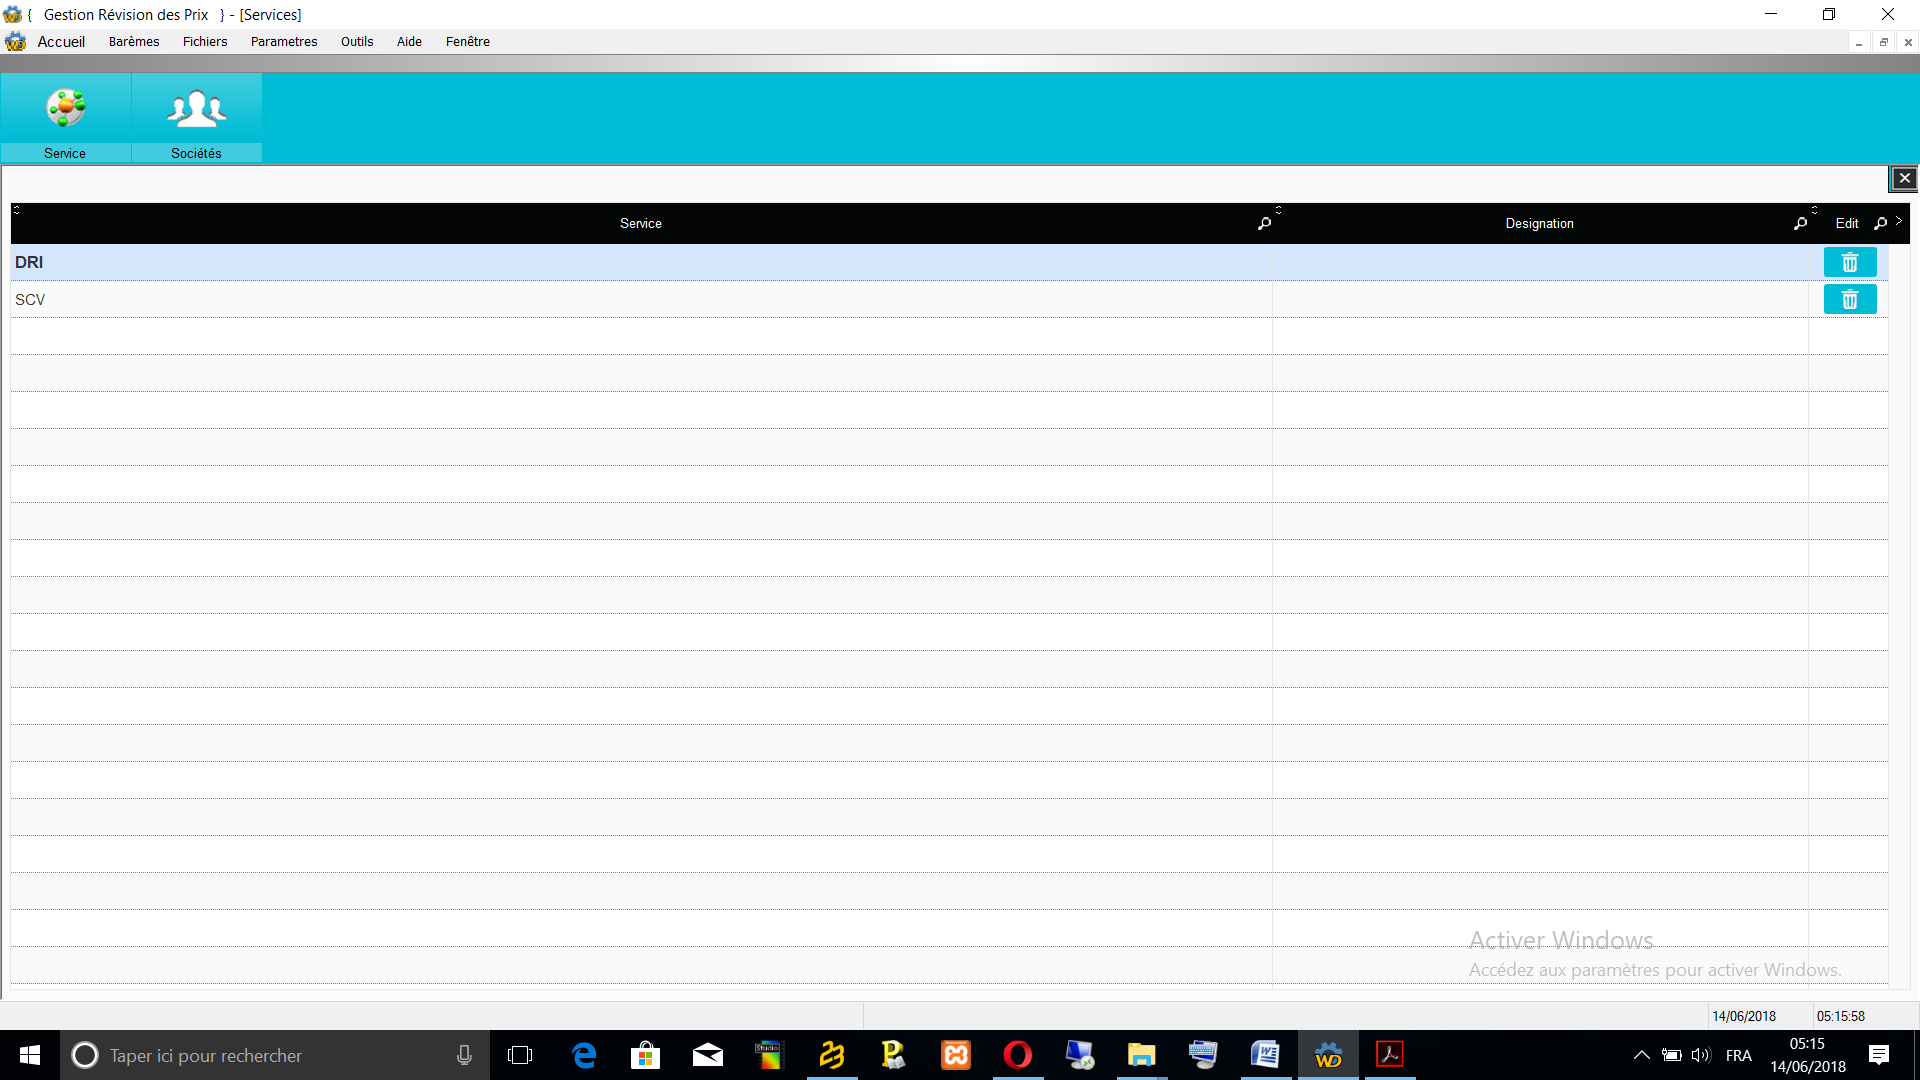Open Opera browser from taskbar
Image resolution: width=1920 pixels, height=1080 pixels.
1017,1055
